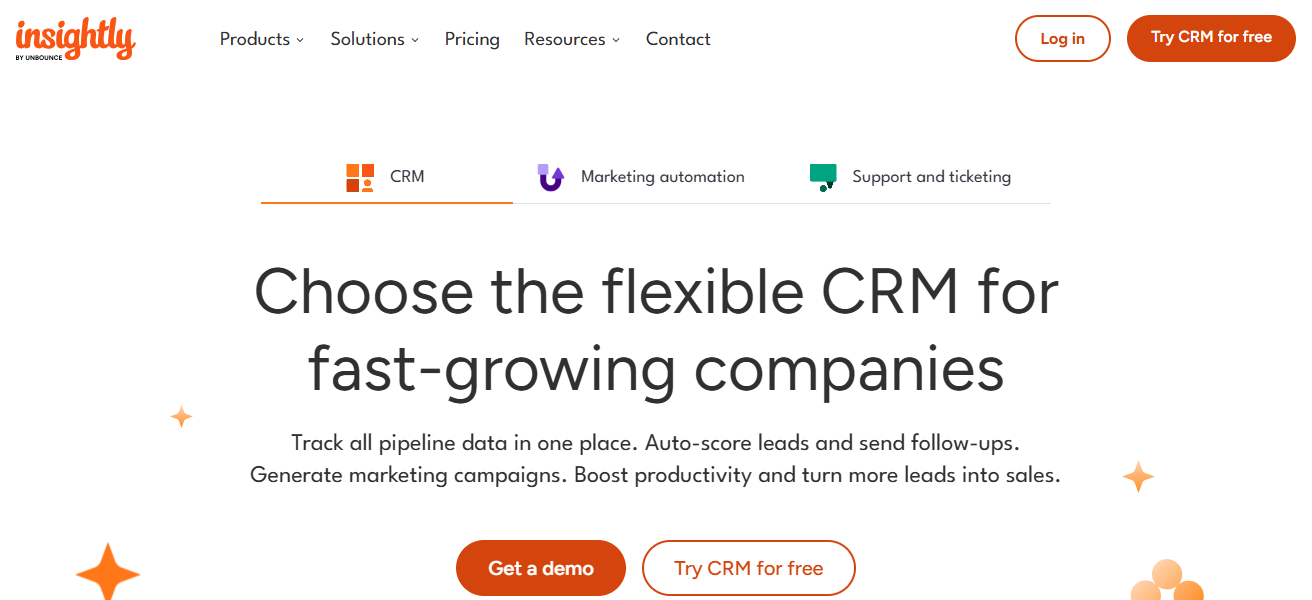This screenshot has width=1312, height=600.
Task: Click the orange sparkle at right edge
Action: pyautogui.click(x=1138, y=477)
